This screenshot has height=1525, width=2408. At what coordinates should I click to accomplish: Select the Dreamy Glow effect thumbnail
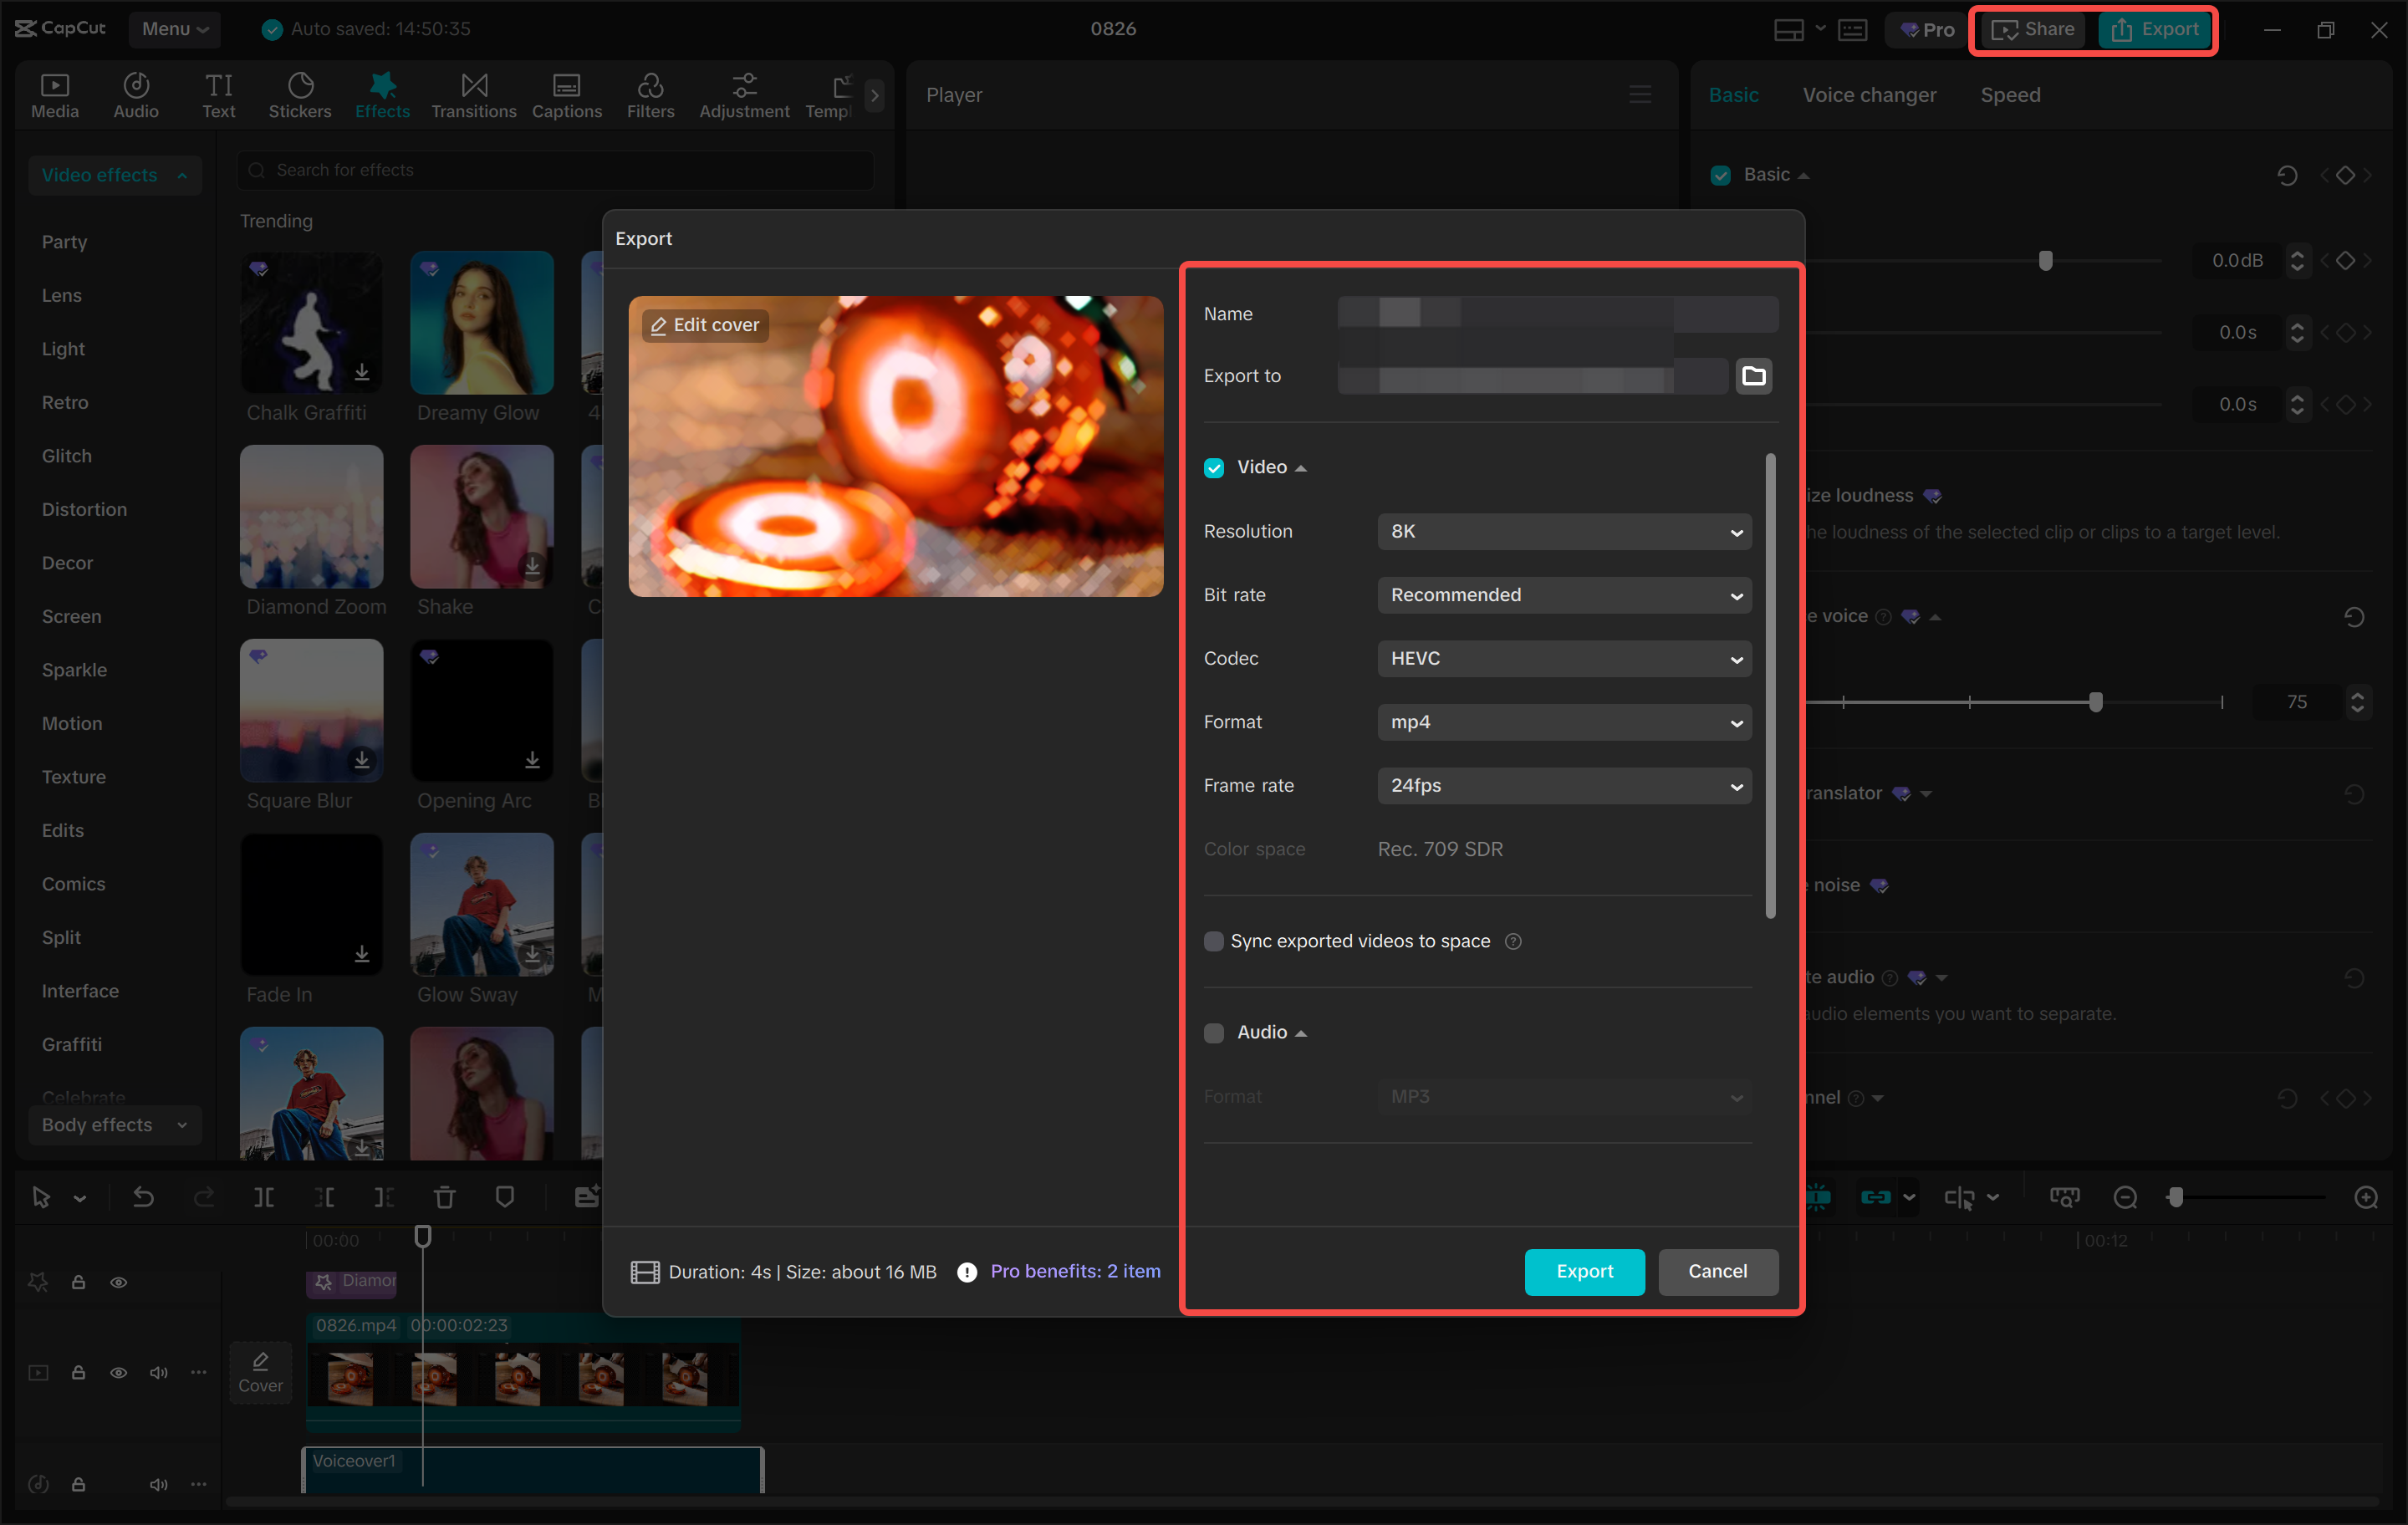481,323
